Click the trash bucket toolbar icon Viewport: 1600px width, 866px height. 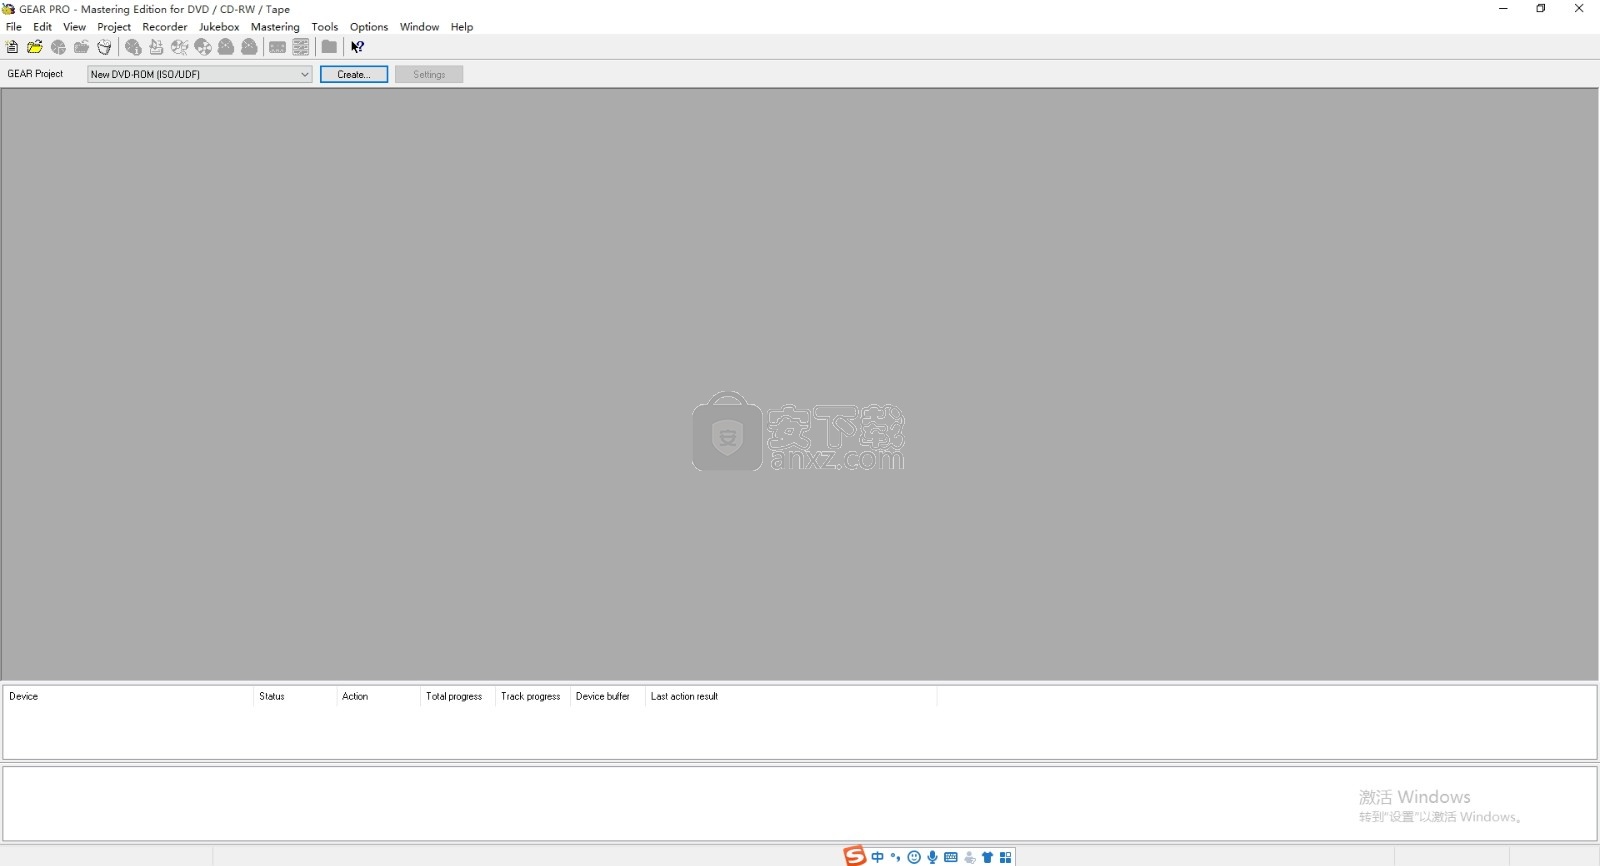pos(104,47)
